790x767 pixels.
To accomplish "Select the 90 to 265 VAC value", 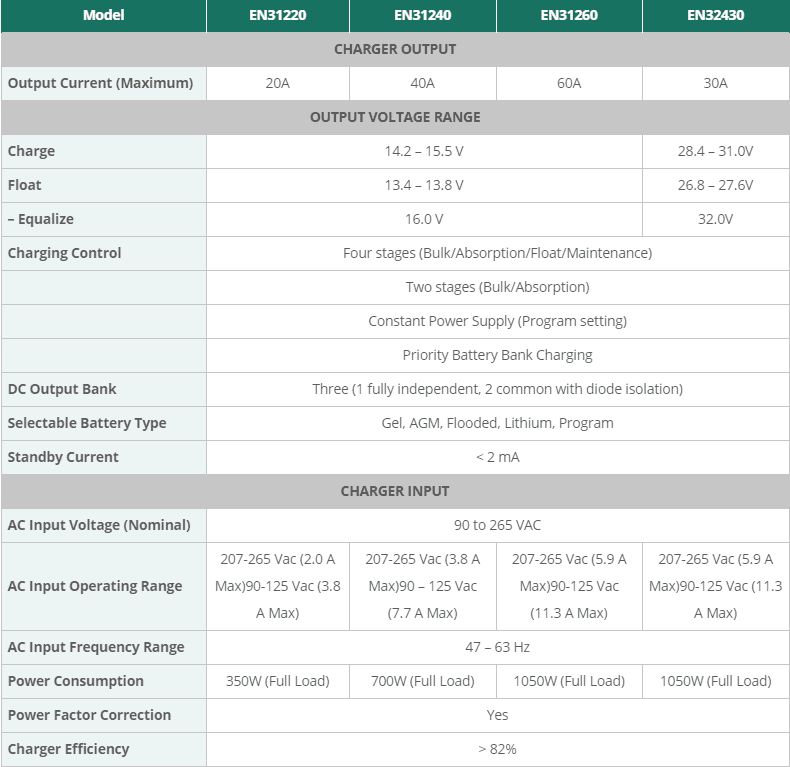I will coord(497,525).
